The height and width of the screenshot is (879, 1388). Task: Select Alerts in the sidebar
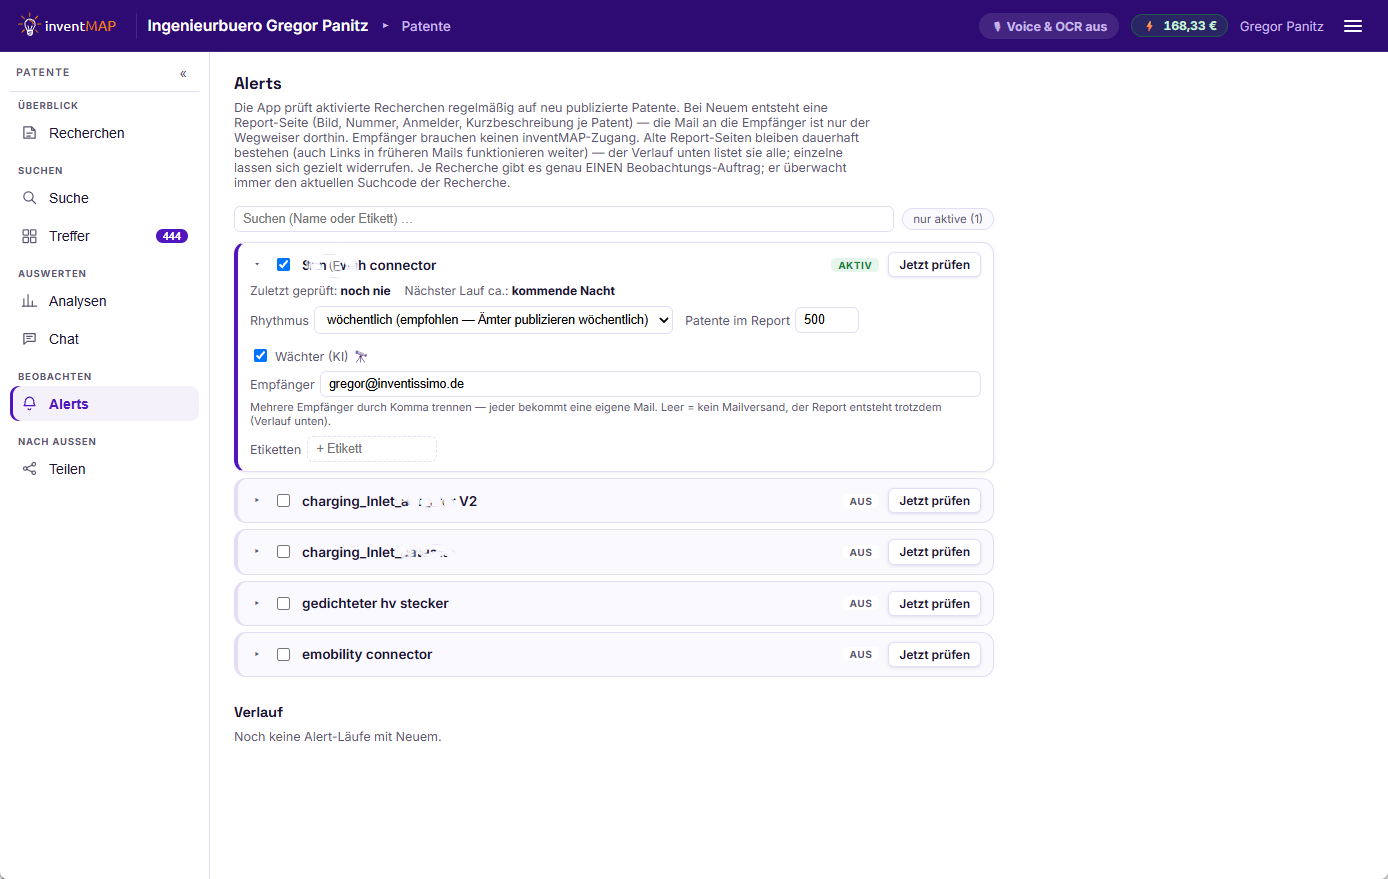point(105,404)
